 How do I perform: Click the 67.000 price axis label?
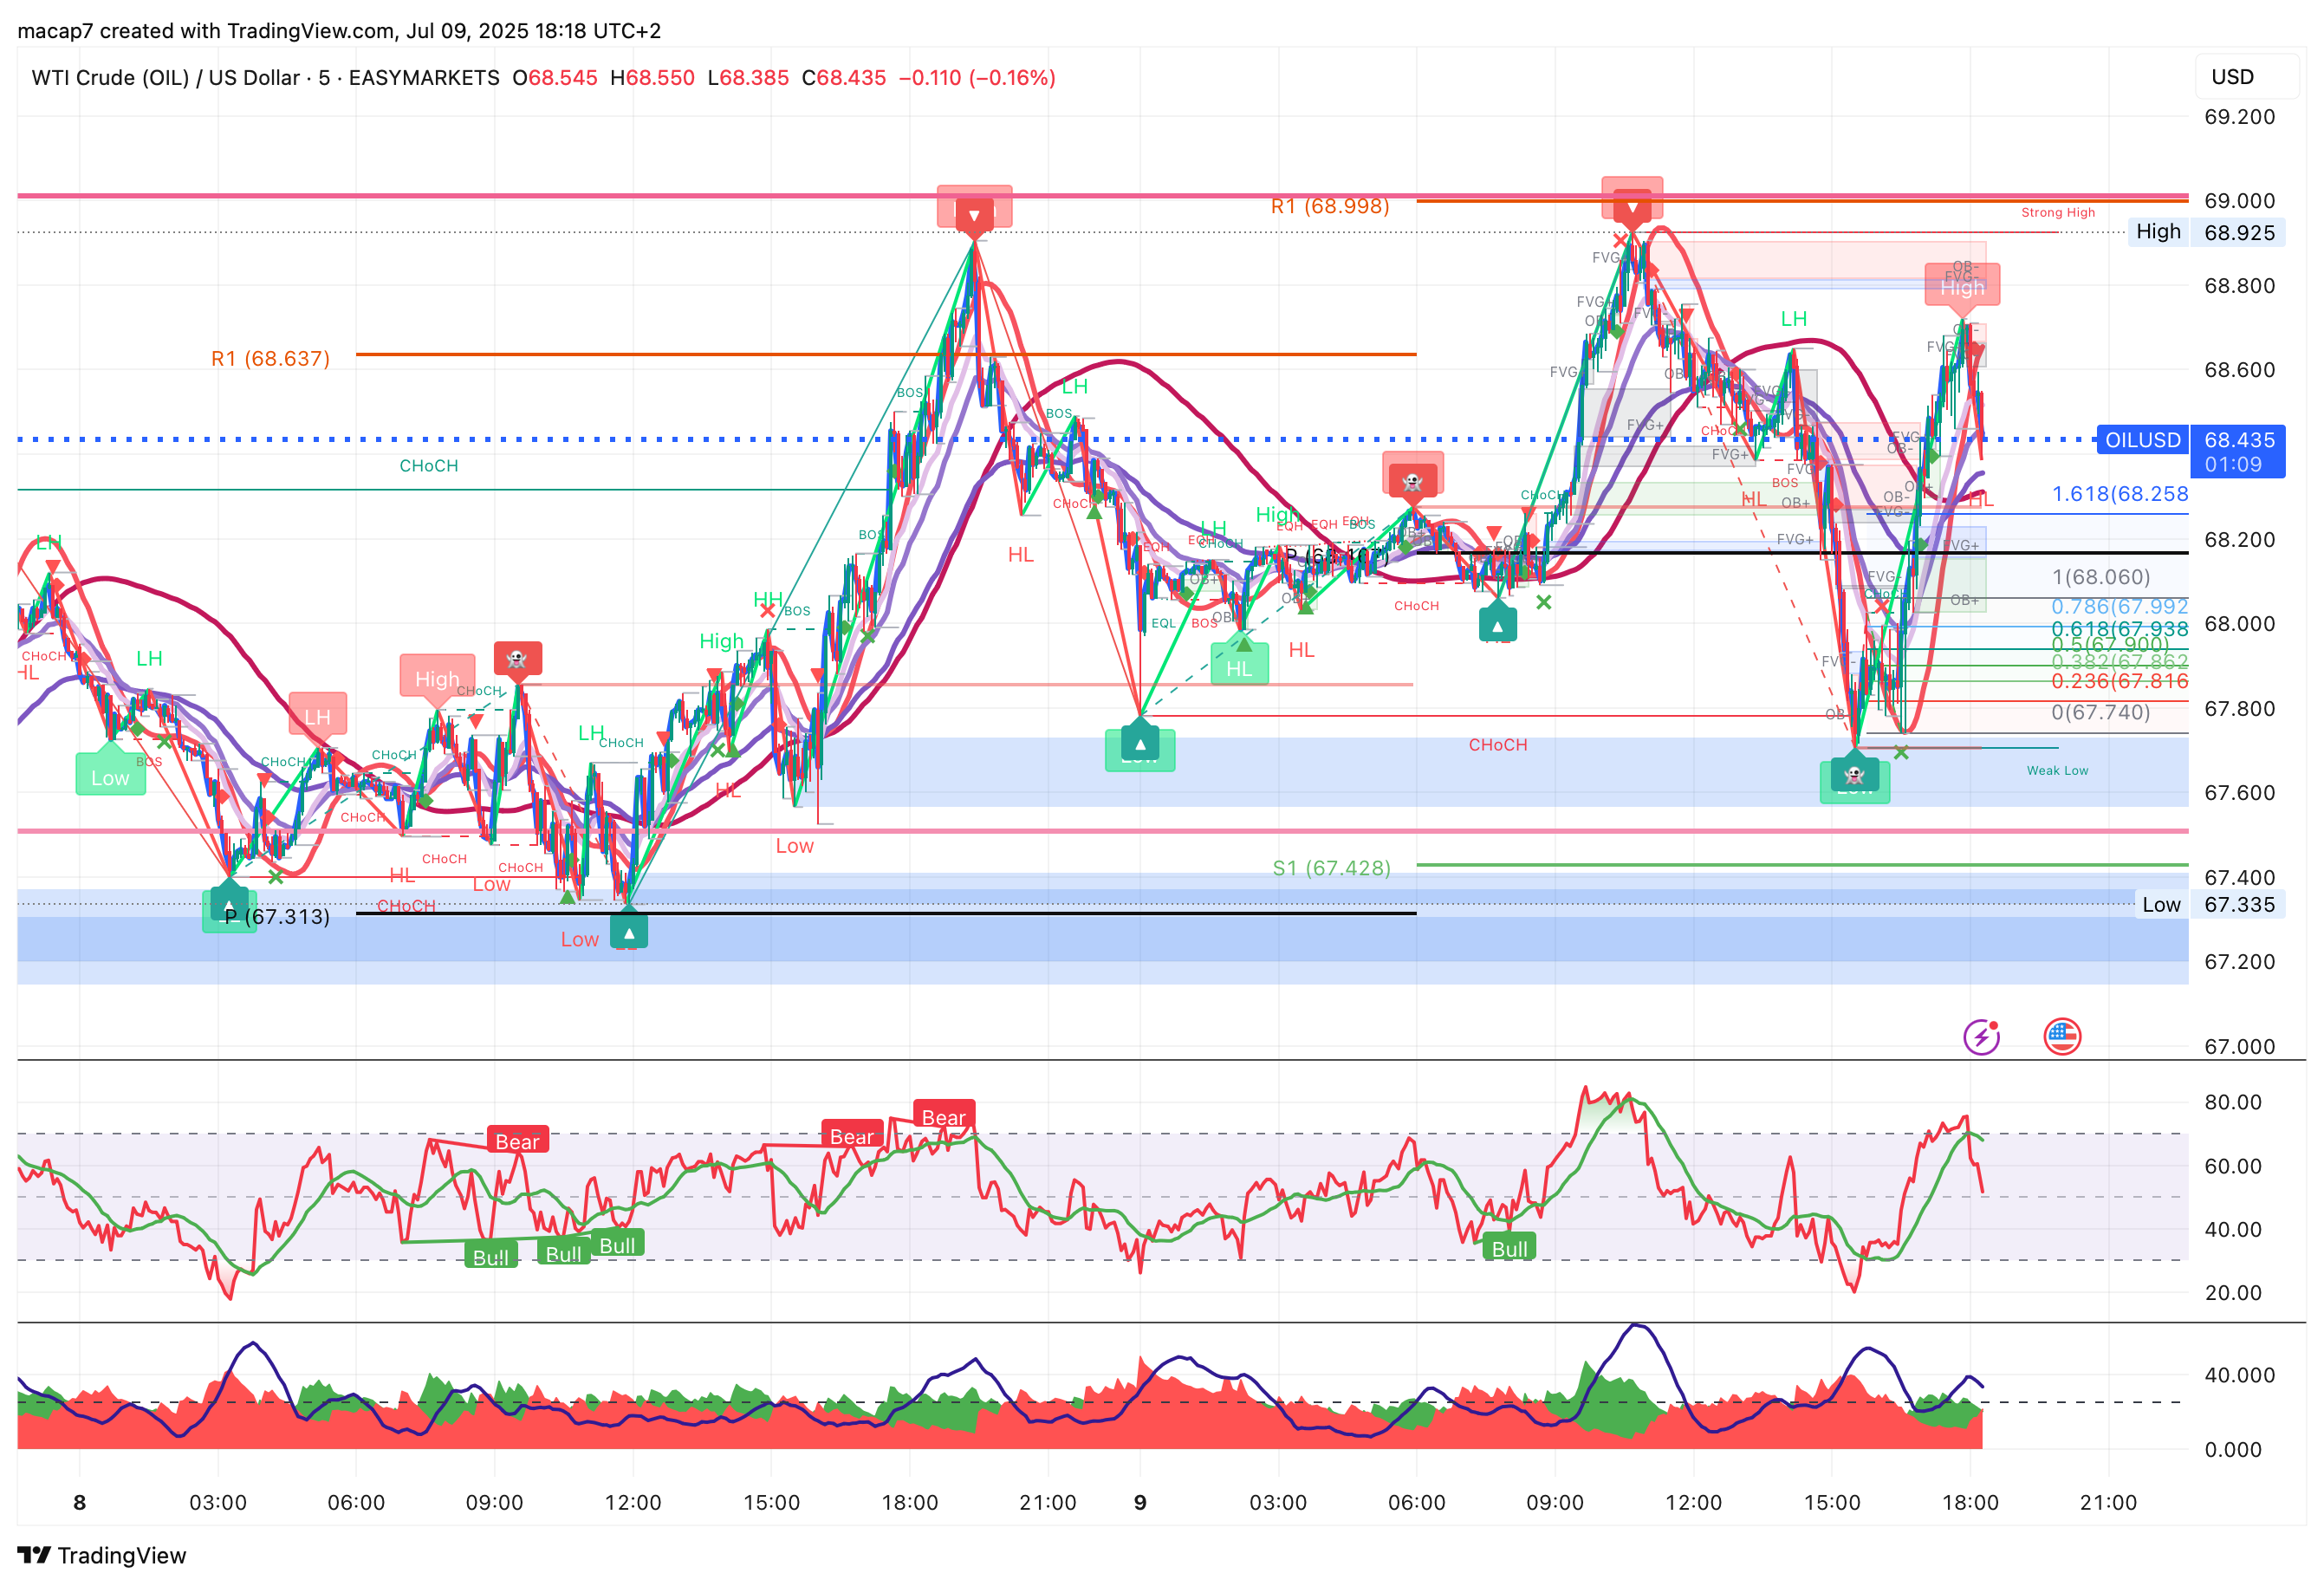coord(2239,1046)
